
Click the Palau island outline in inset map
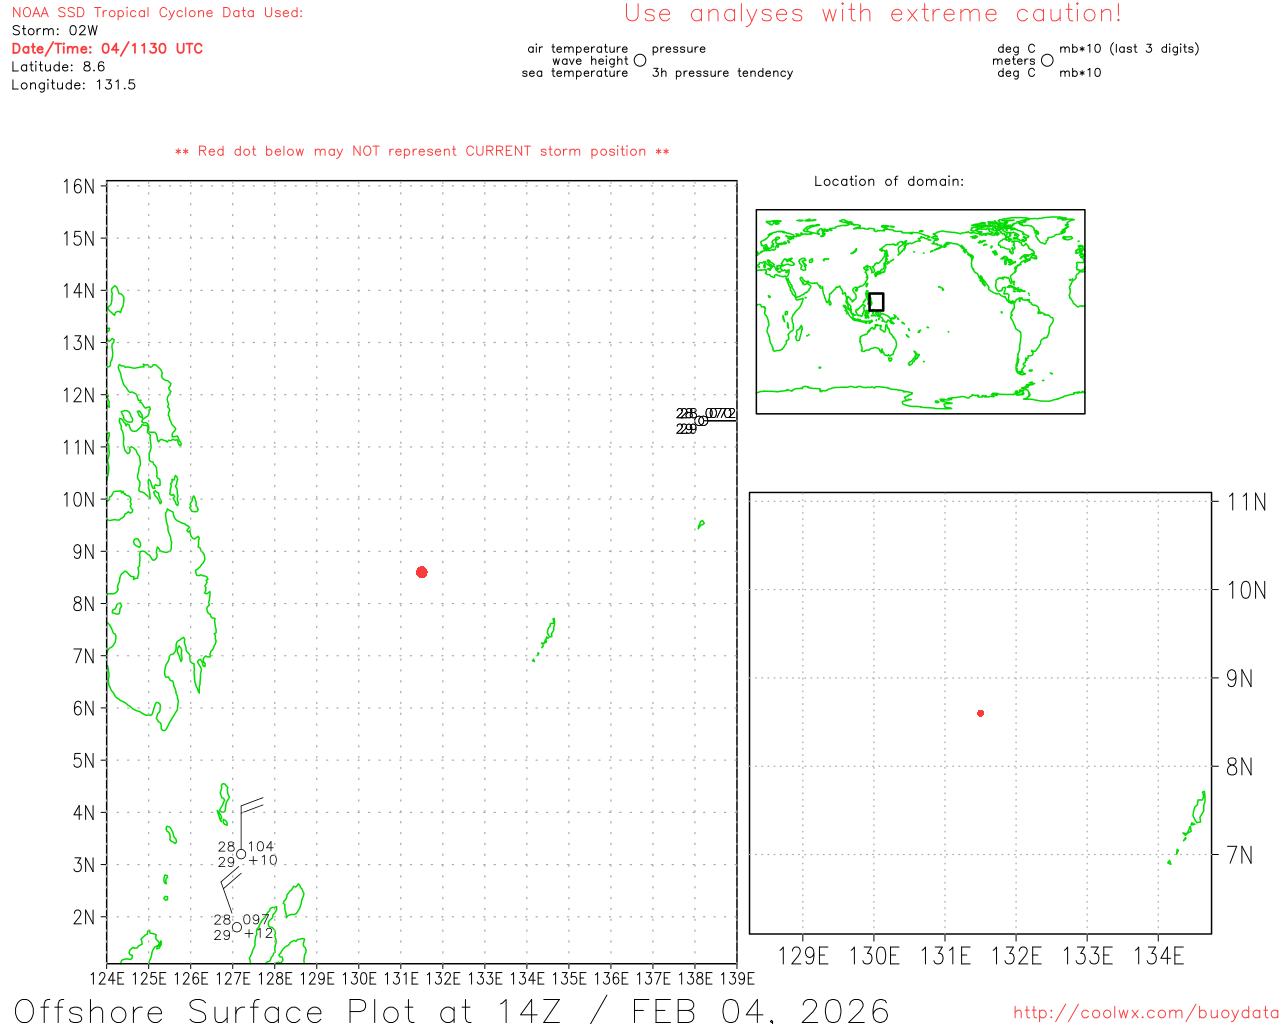click(x=1189, y=826)
